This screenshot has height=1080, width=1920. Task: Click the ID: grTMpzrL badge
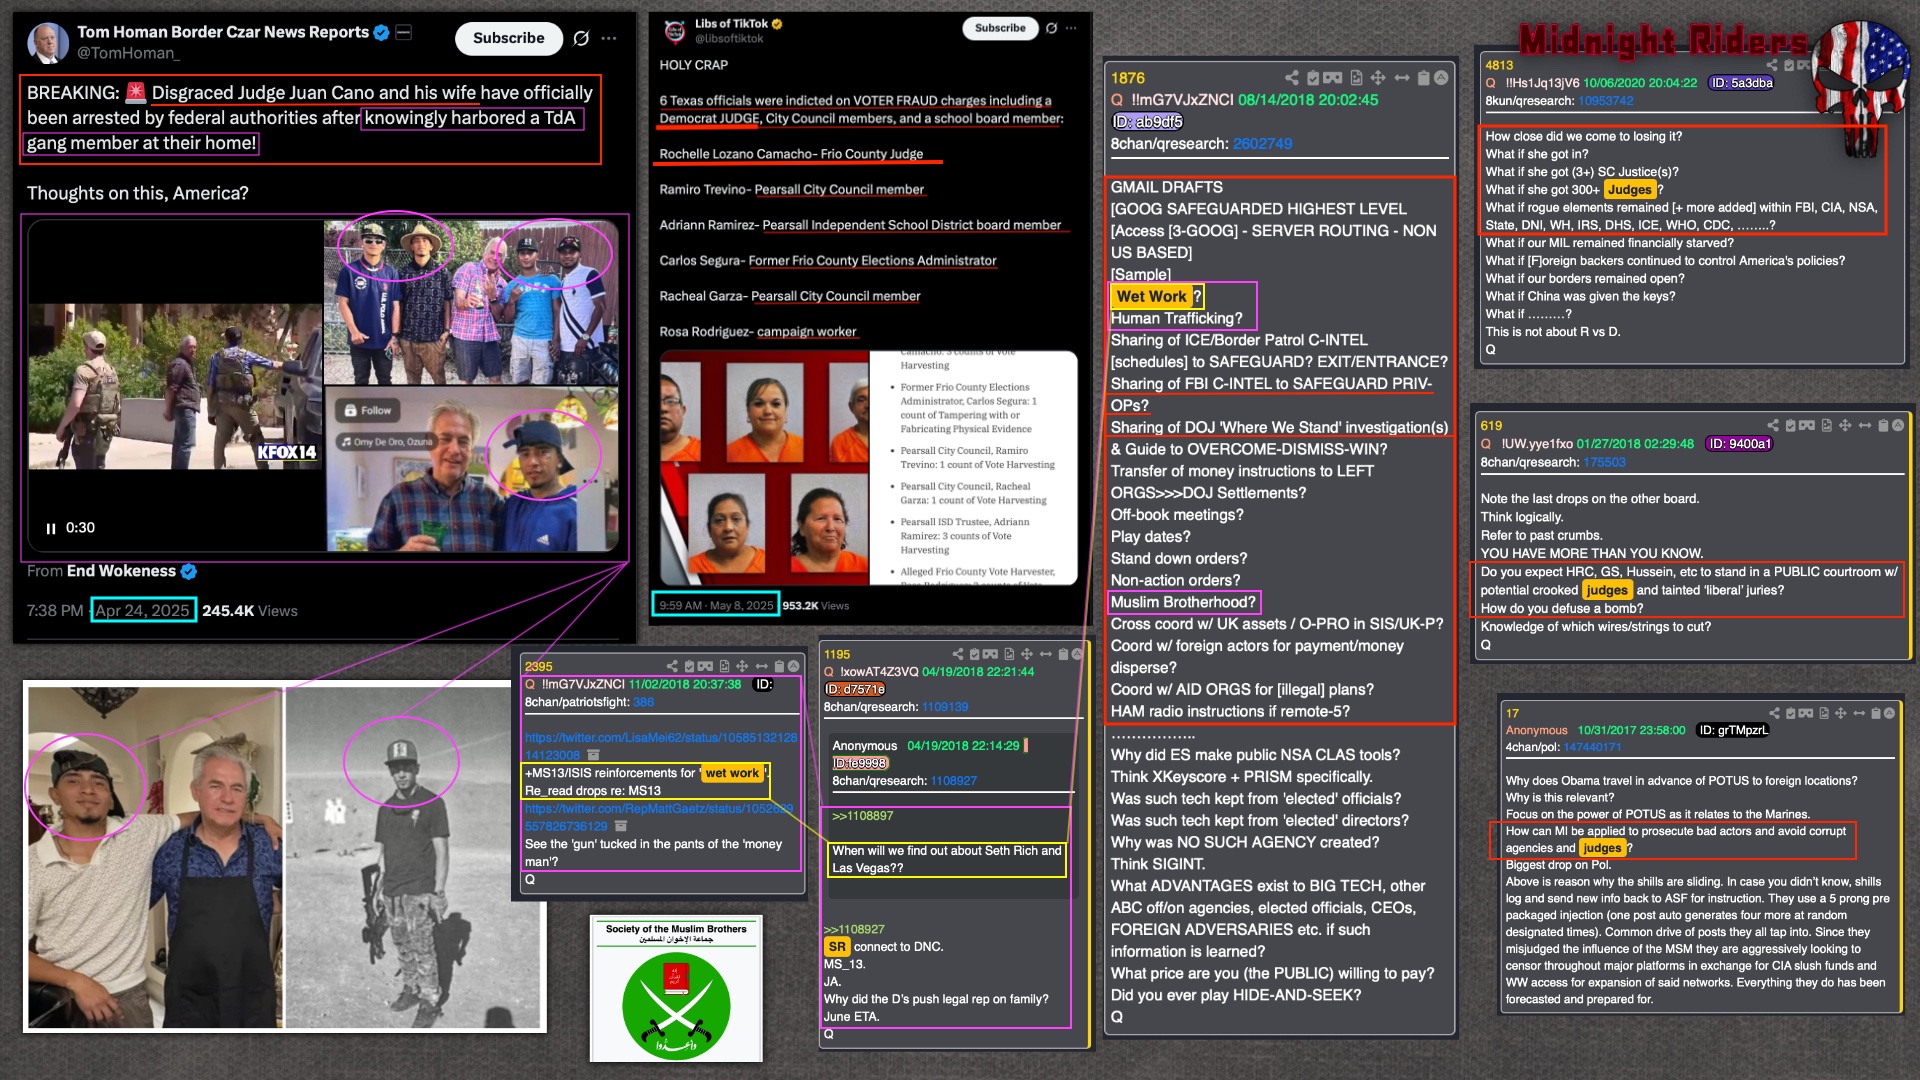[x=1733, y=730]
